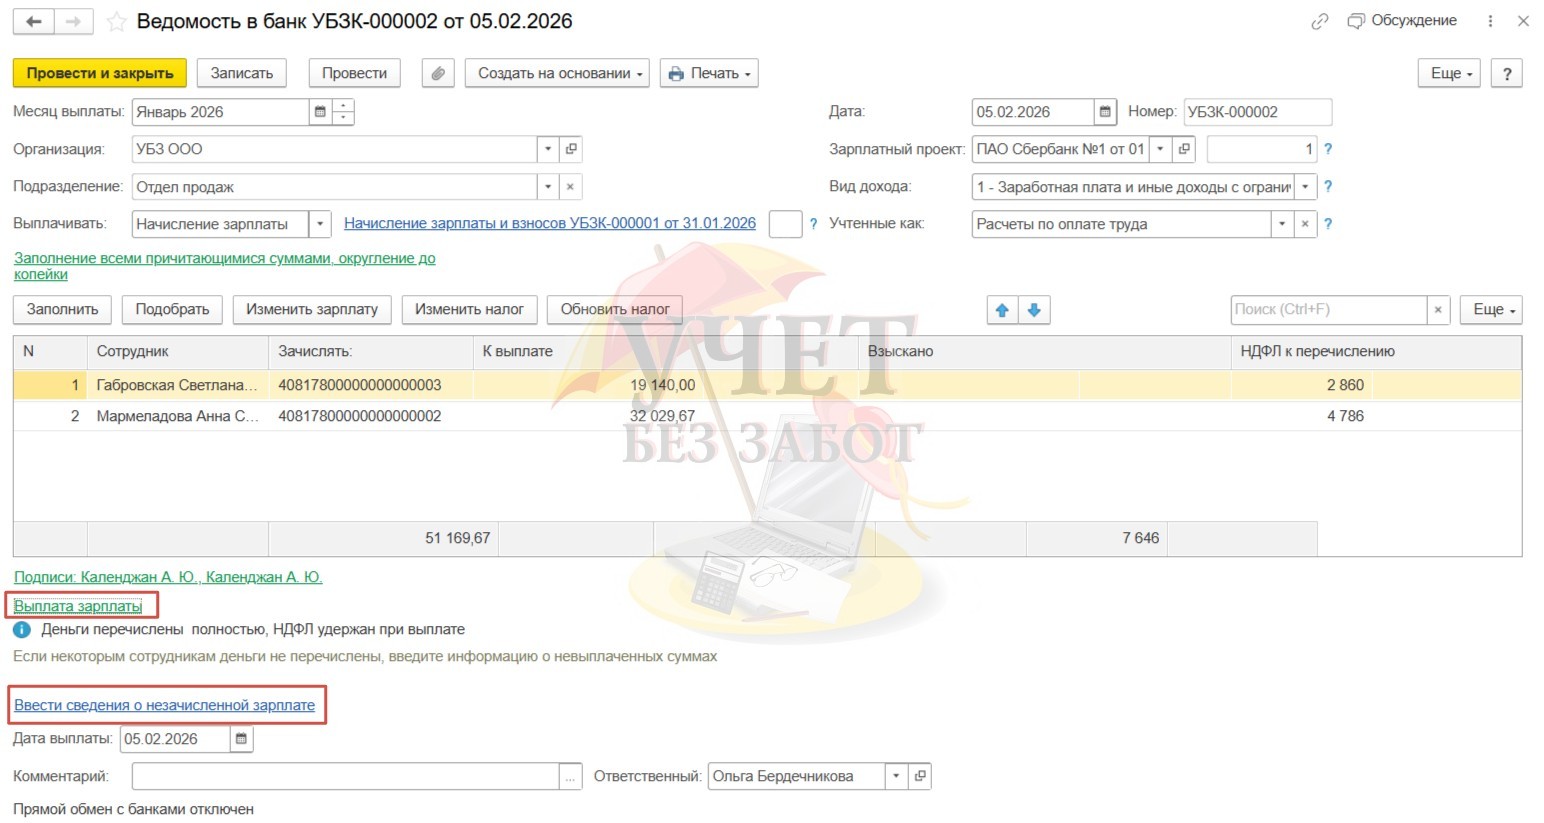Expand the Вид дохода dropdown
Screen dimensions: 1544x823
point(1305,187)
